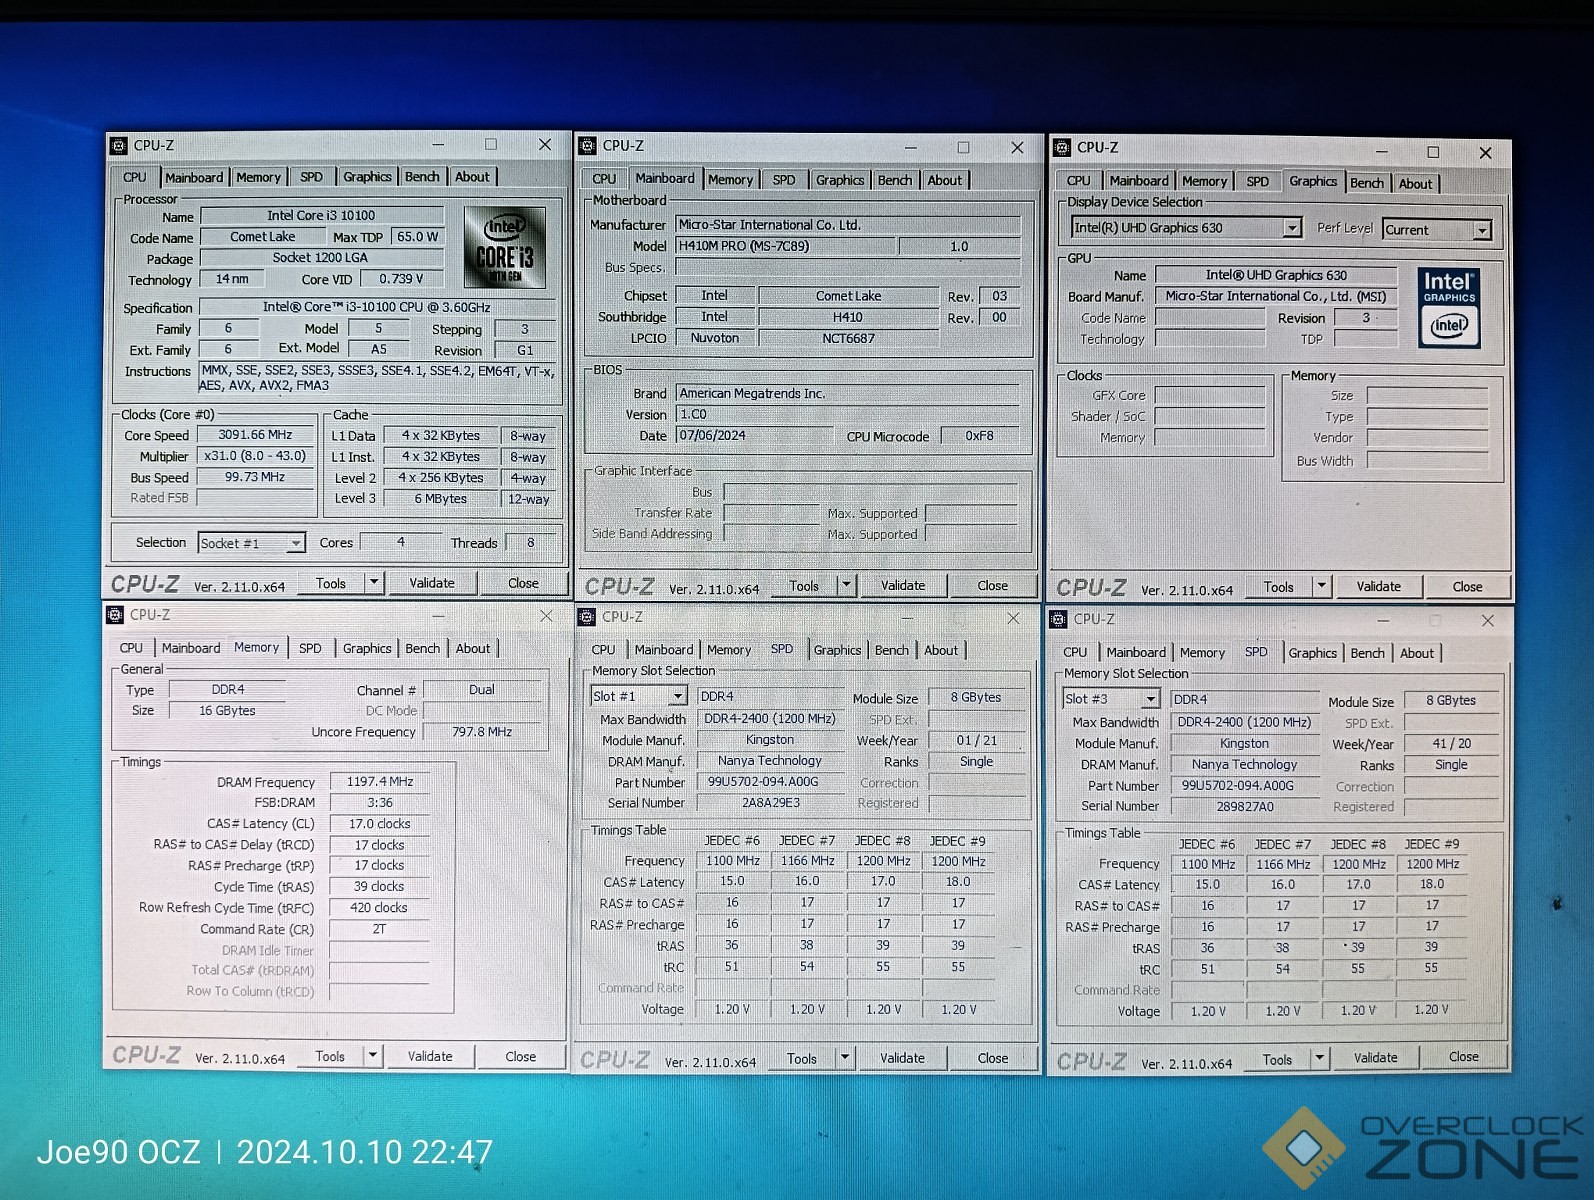This screenshot has width=1594, height=1200.
Task: Click the 16 GBytes memory size field
Action: click(x=227, y=710)
